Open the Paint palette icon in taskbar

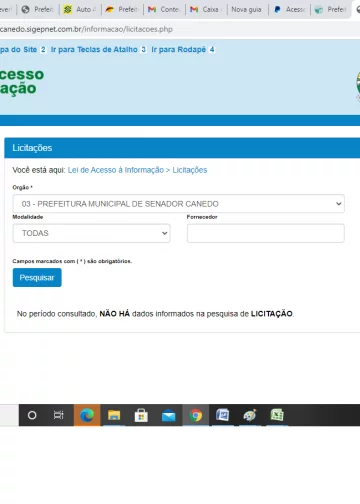250,415
